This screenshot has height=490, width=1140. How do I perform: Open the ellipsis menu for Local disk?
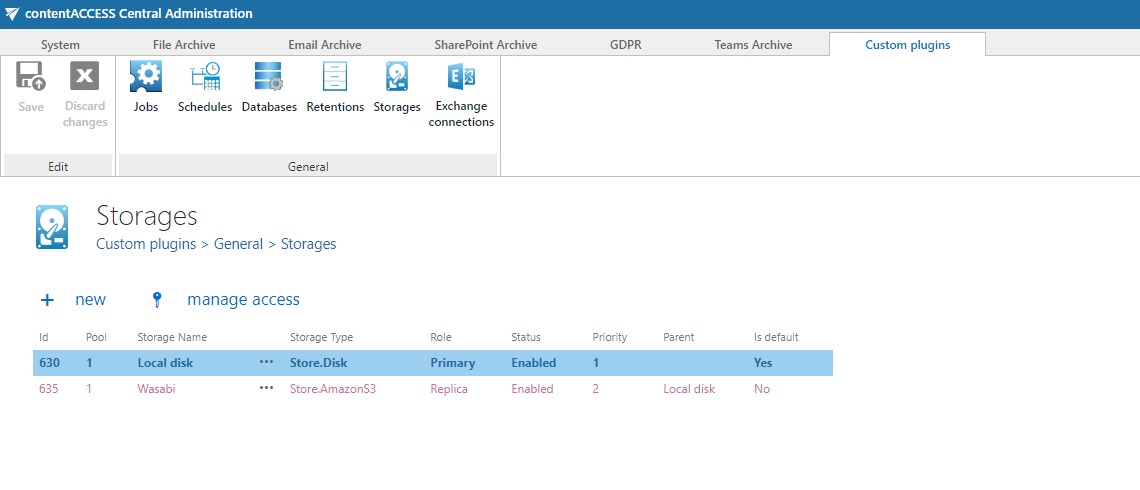(267, 362)
